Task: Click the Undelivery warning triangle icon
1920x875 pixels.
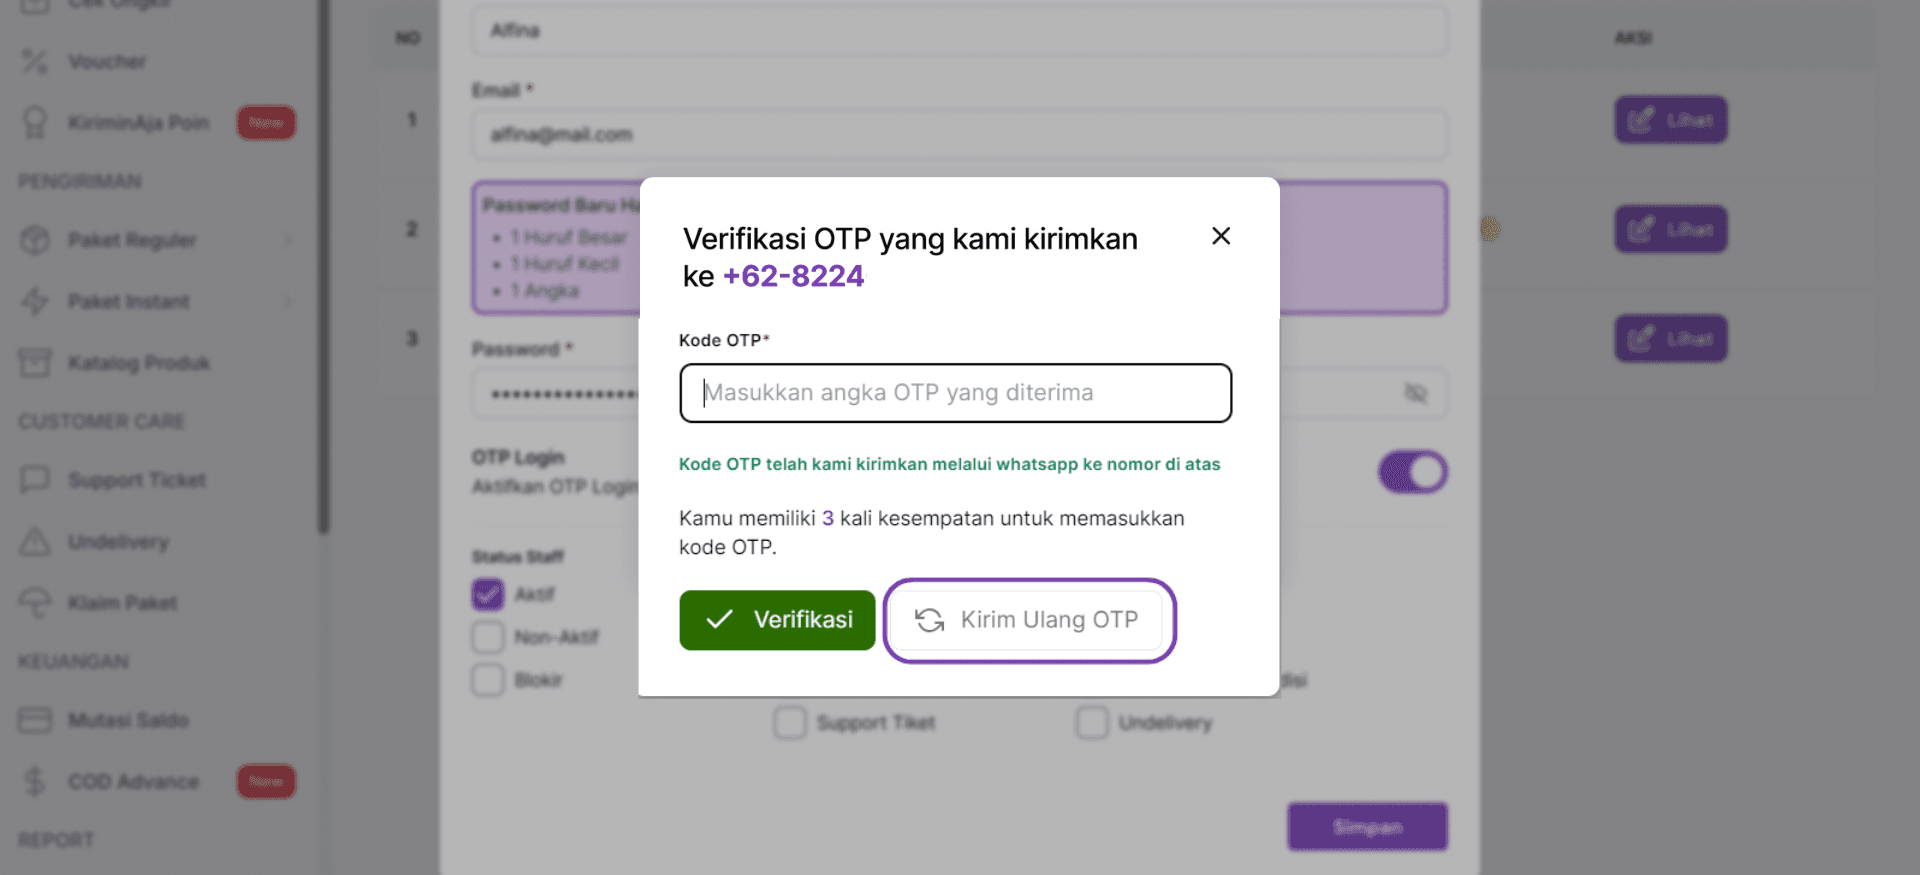Action: (35, 542)
